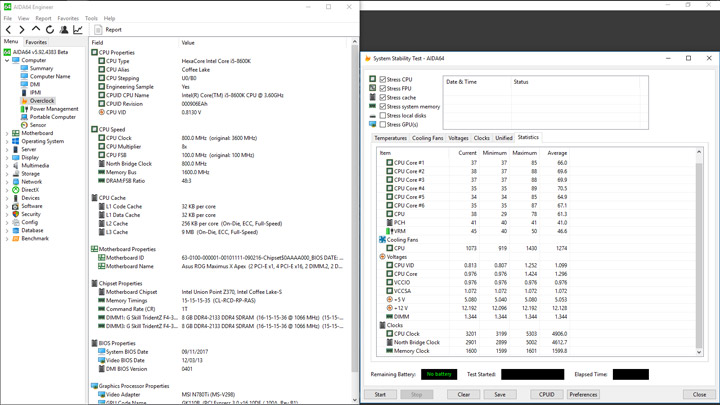Open the Tools menu
Image resolution: width=720 pixels, height=405 pixels.
[x=91, y=18]
